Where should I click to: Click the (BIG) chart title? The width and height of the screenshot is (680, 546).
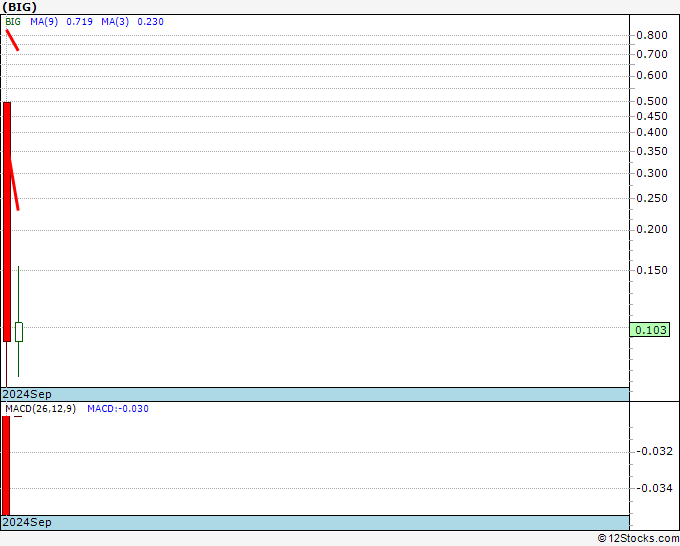point(20,7)
